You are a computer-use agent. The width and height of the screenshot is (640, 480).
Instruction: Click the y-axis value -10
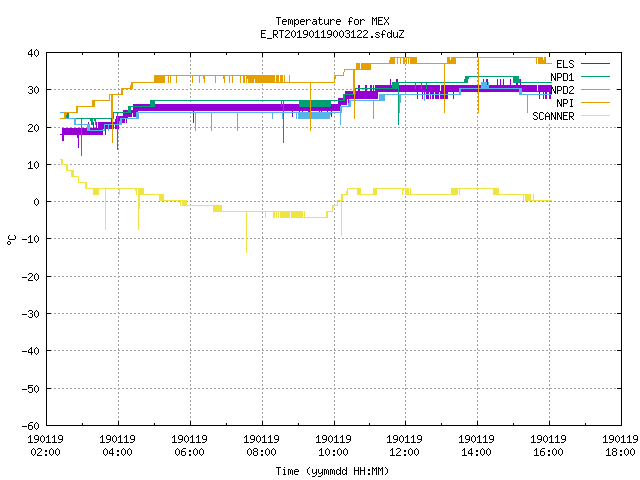click(x=30, y=239)
